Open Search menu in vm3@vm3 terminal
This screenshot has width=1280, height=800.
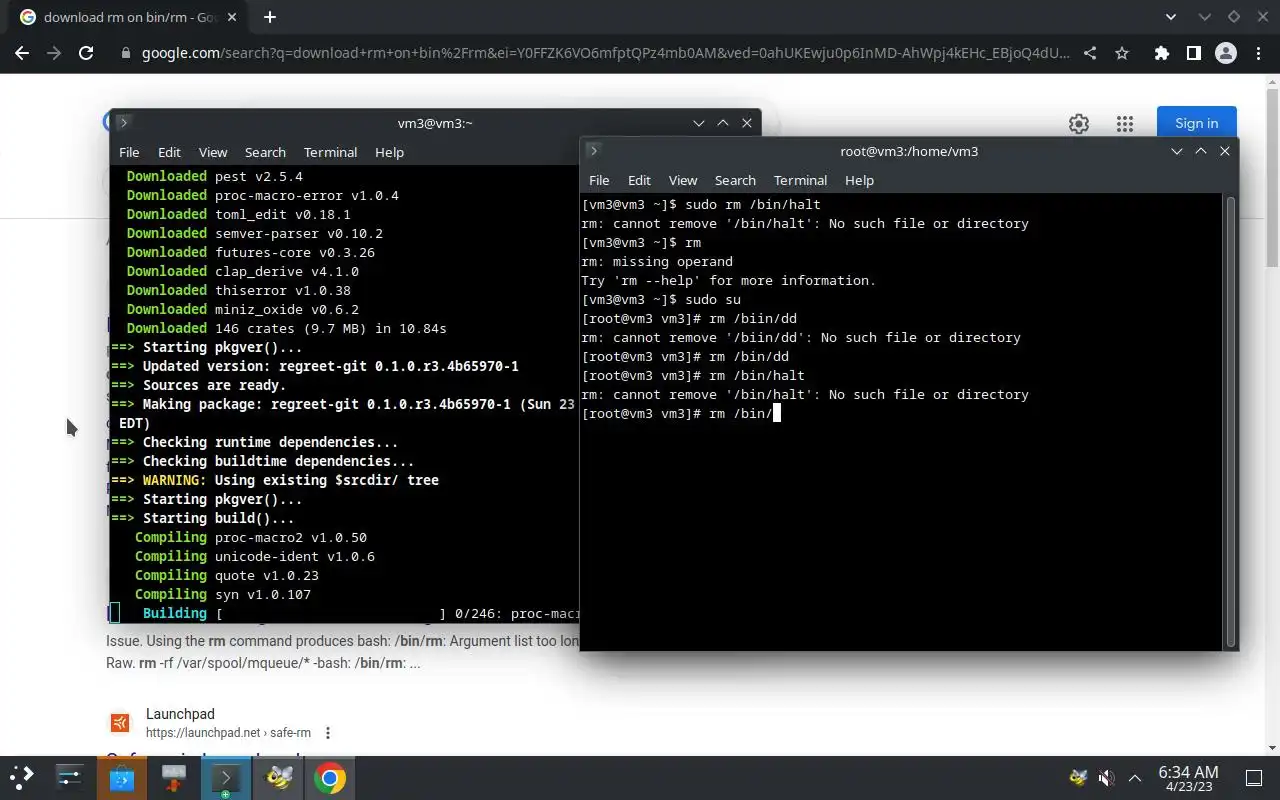(x=265, y=152)
